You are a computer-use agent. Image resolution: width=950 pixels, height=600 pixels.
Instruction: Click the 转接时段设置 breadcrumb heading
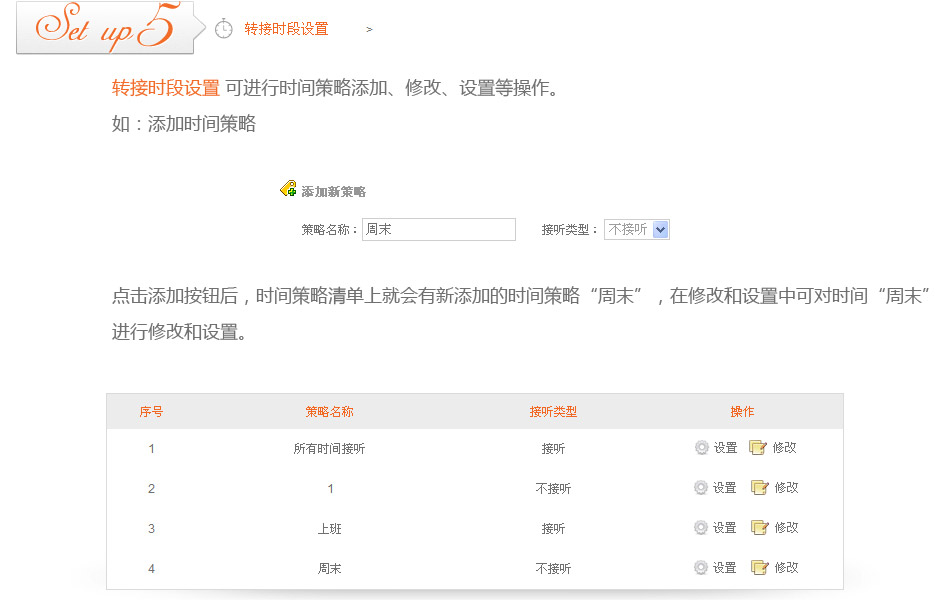point(286,29)
